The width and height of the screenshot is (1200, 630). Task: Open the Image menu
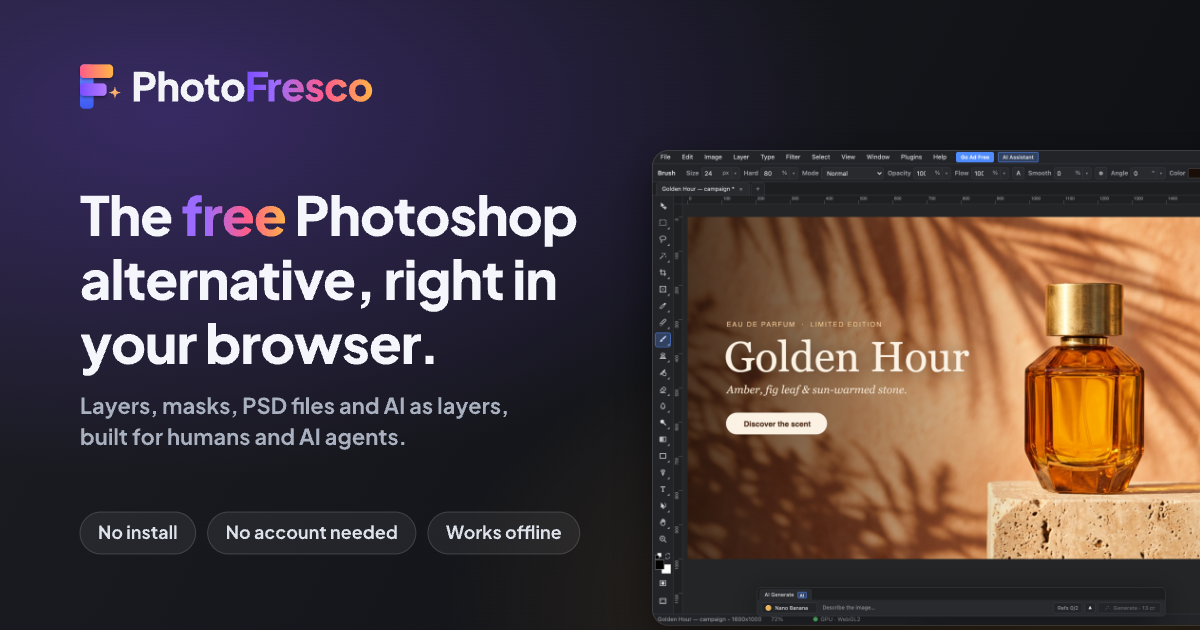[713, 157]
